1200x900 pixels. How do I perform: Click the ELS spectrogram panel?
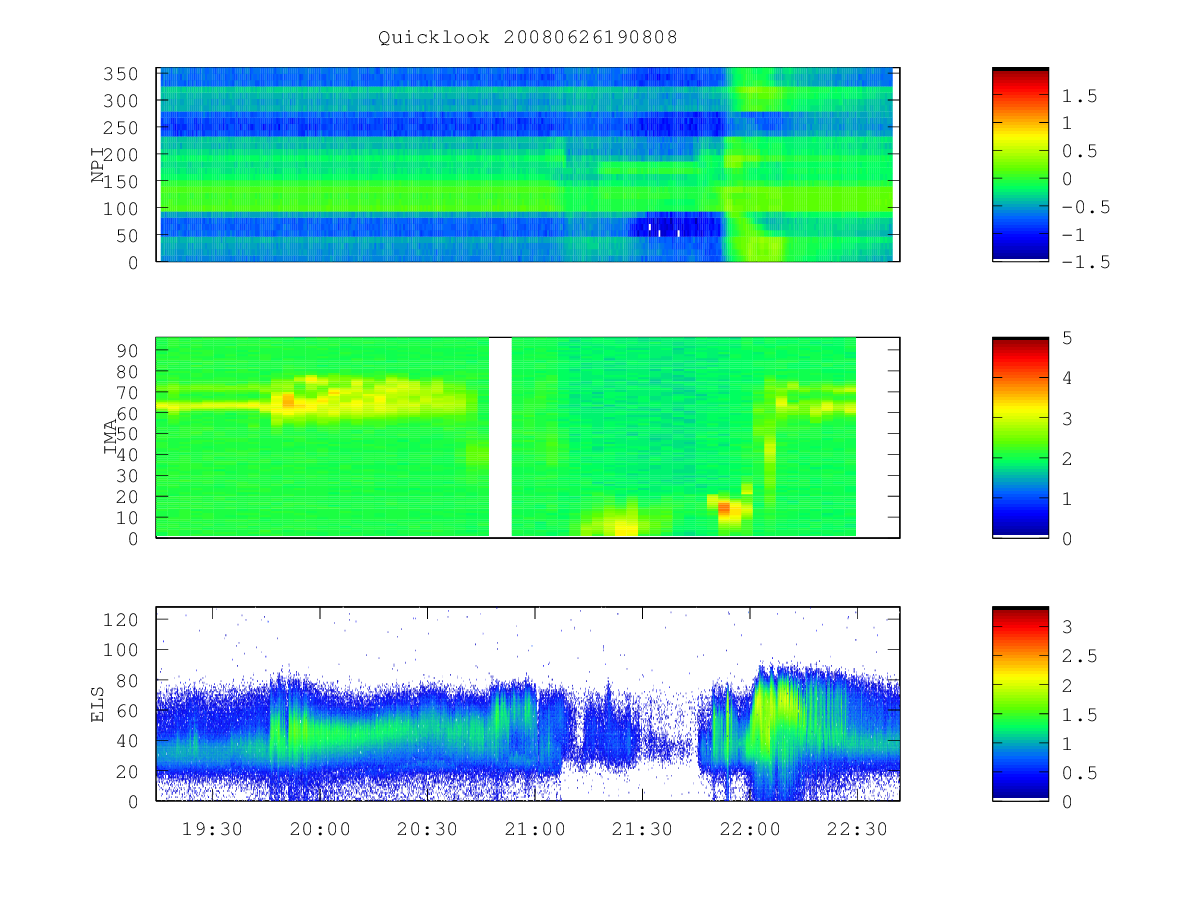click(x=528, y=704)
